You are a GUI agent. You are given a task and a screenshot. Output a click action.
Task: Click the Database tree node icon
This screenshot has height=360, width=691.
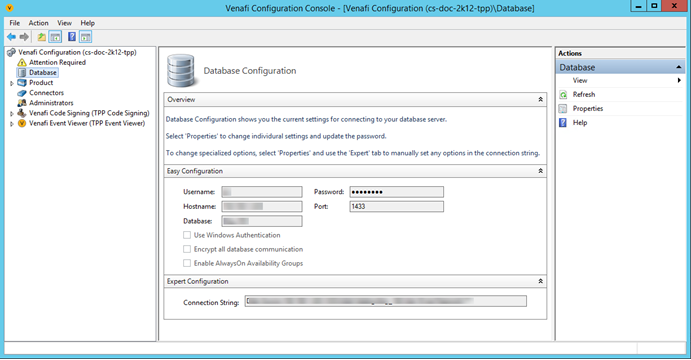(22, 73)
